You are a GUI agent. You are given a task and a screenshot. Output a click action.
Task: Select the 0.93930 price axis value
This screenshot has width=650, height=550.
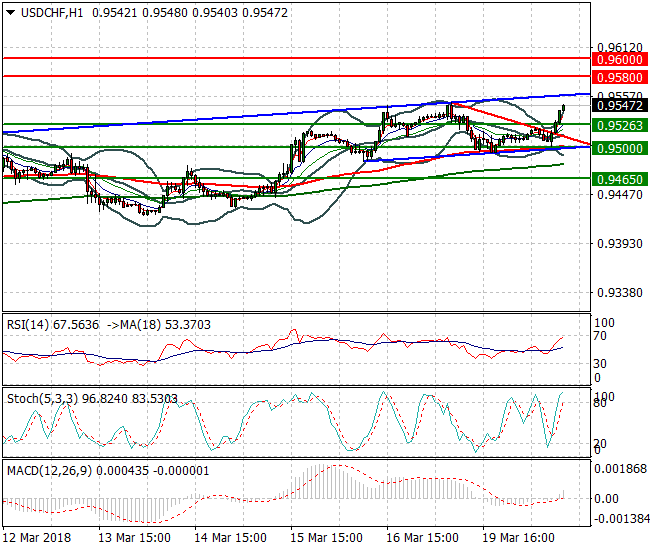[620, 244]
